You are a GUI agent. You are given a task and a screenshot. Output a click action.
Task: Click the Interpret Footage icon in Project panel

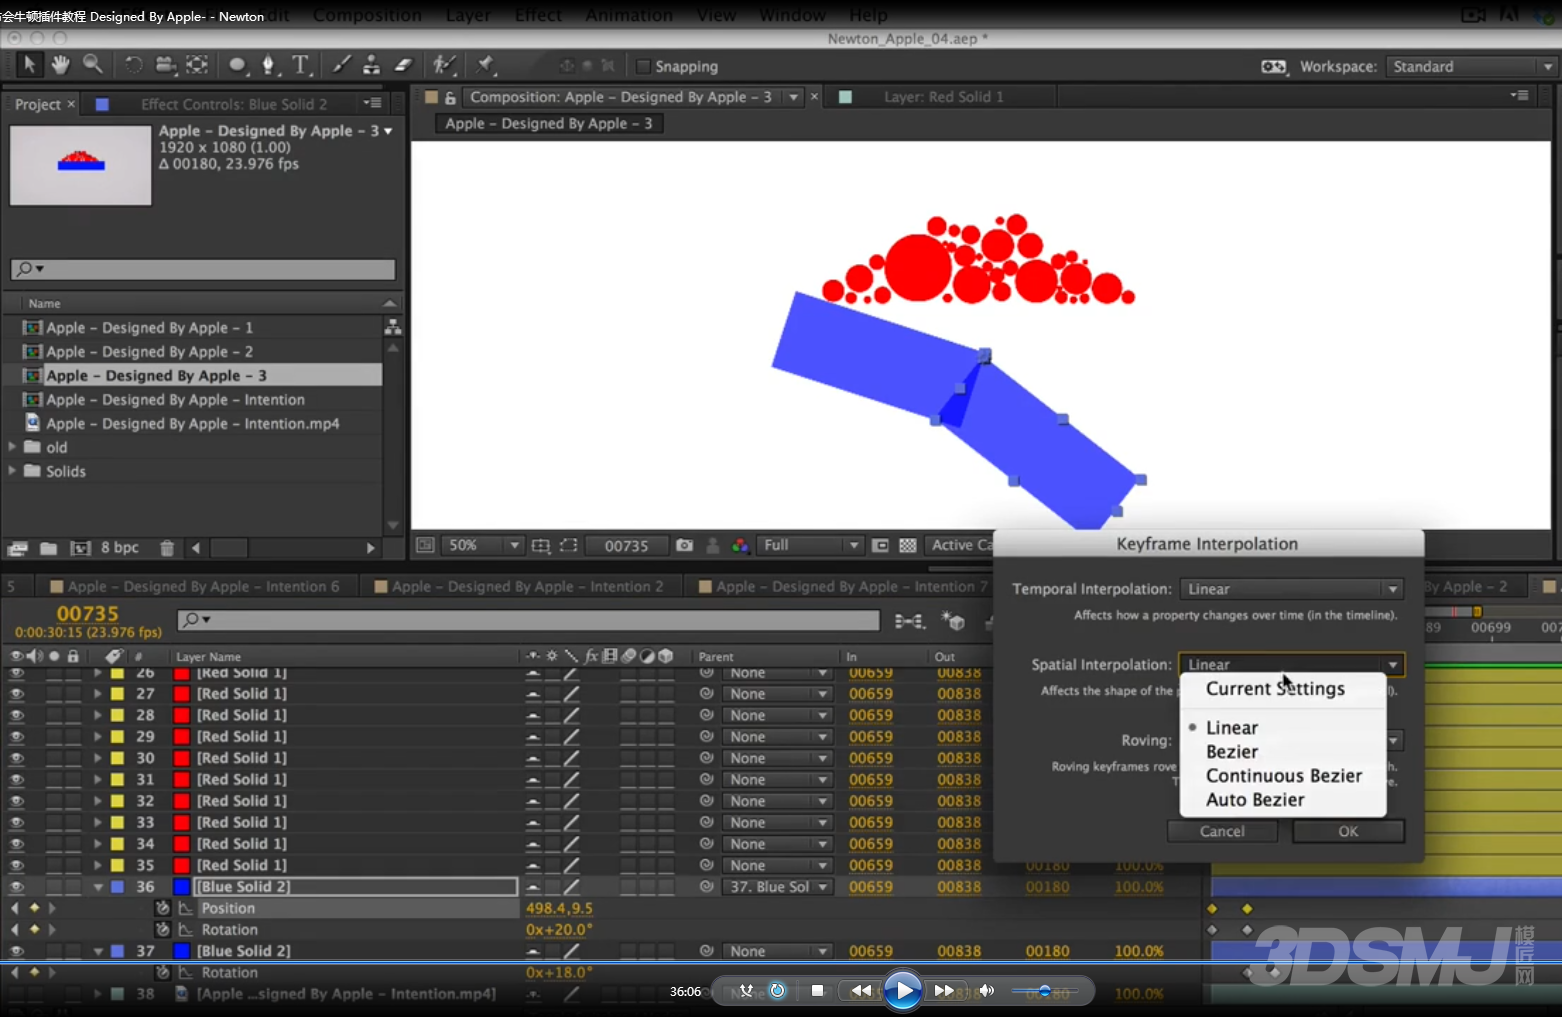(x=17, y=548)
